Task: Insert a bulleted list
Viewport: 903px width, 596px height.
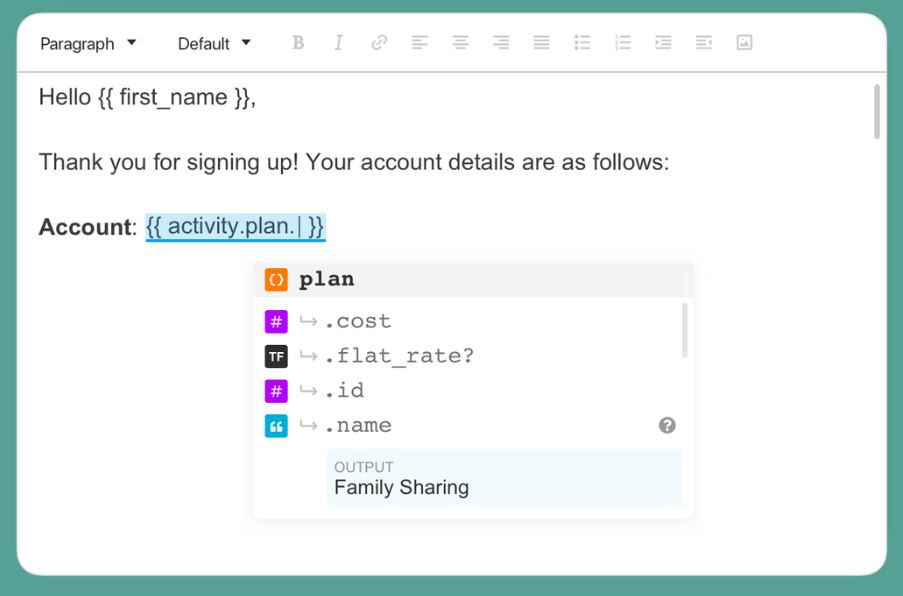Action: [582, 43]
